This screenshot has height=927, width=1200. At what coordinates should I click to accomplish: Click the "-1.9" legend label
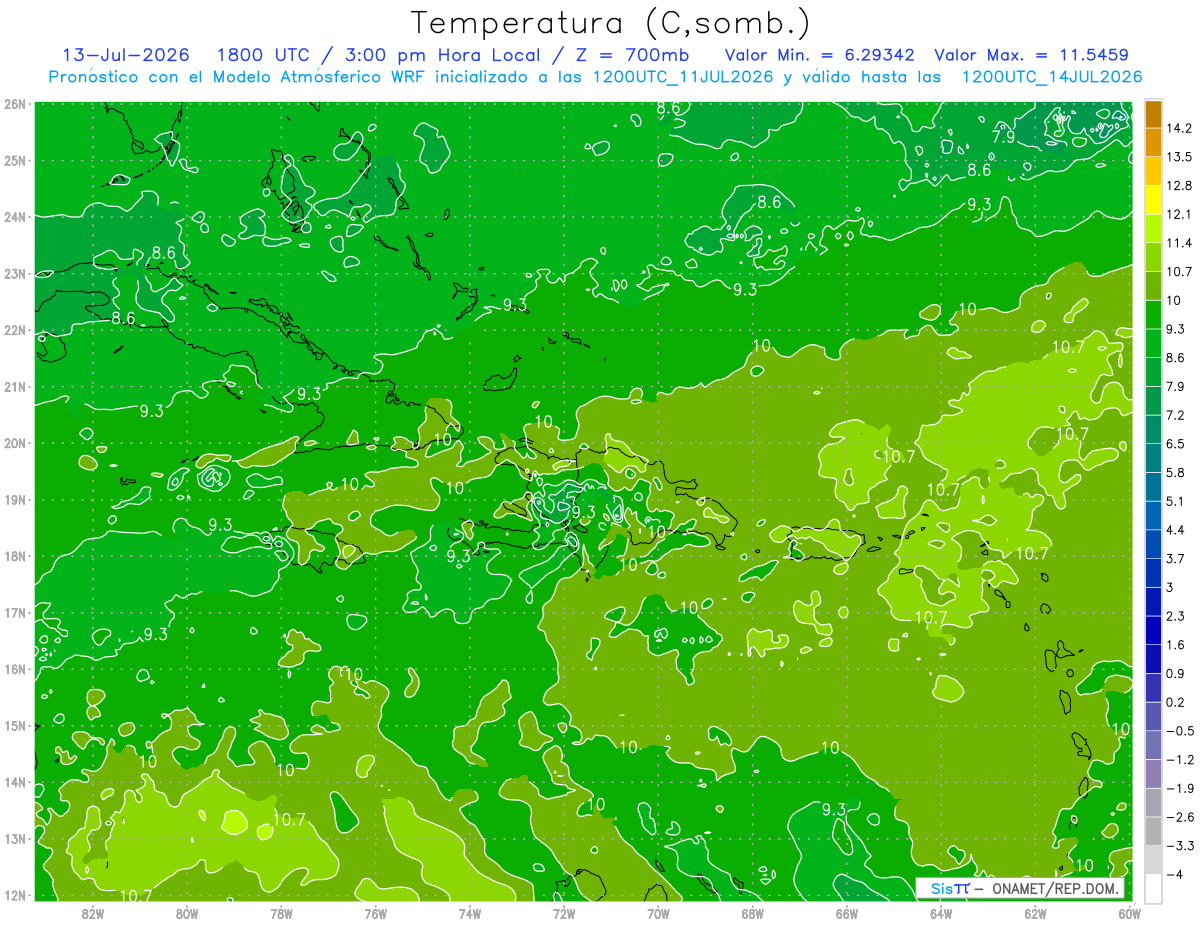[x=1179, y=788]
